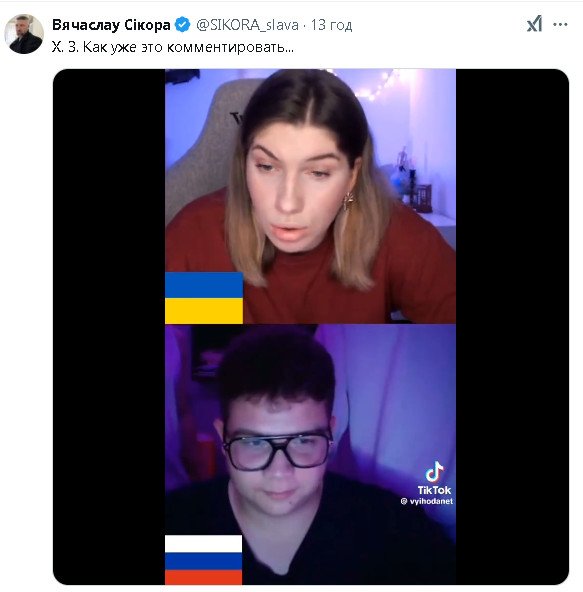Screen dimensions: 583x592
Task: Open the Grok xI icon on the post
Action: pyautogui.click(x=534, y=25)
